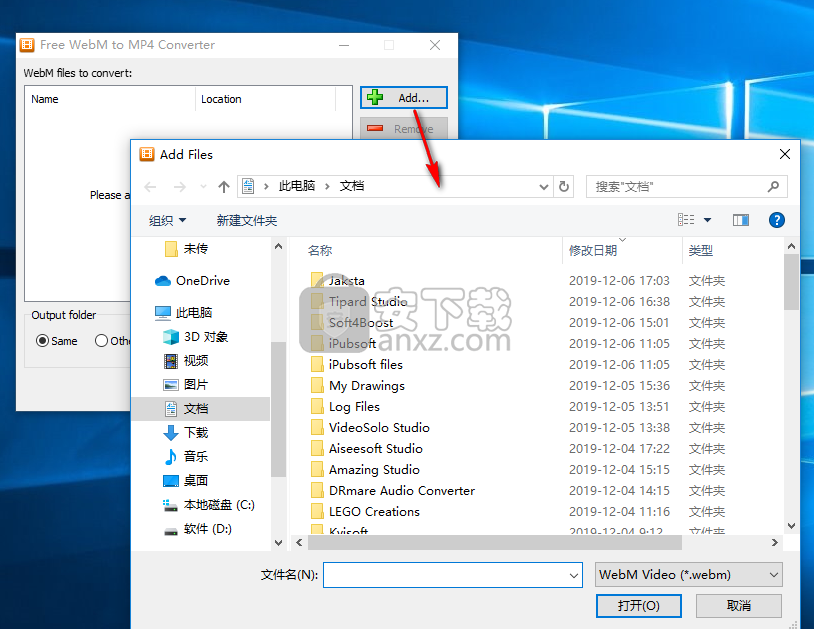Click 文档 in the address breadcrumb
Image resolution: width=814 pixels, height=629 pixels.
click(351, 186)
